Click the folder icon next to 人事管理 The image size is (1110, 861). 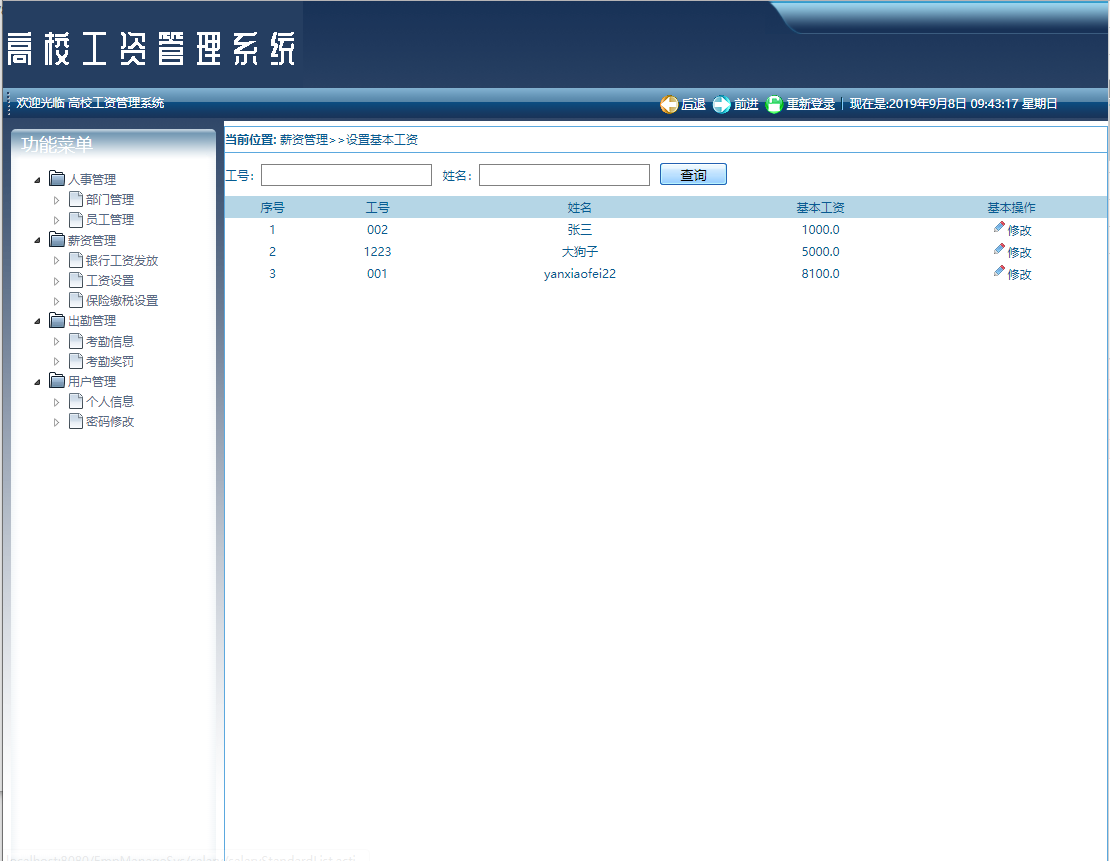click(x=57, y=178)
